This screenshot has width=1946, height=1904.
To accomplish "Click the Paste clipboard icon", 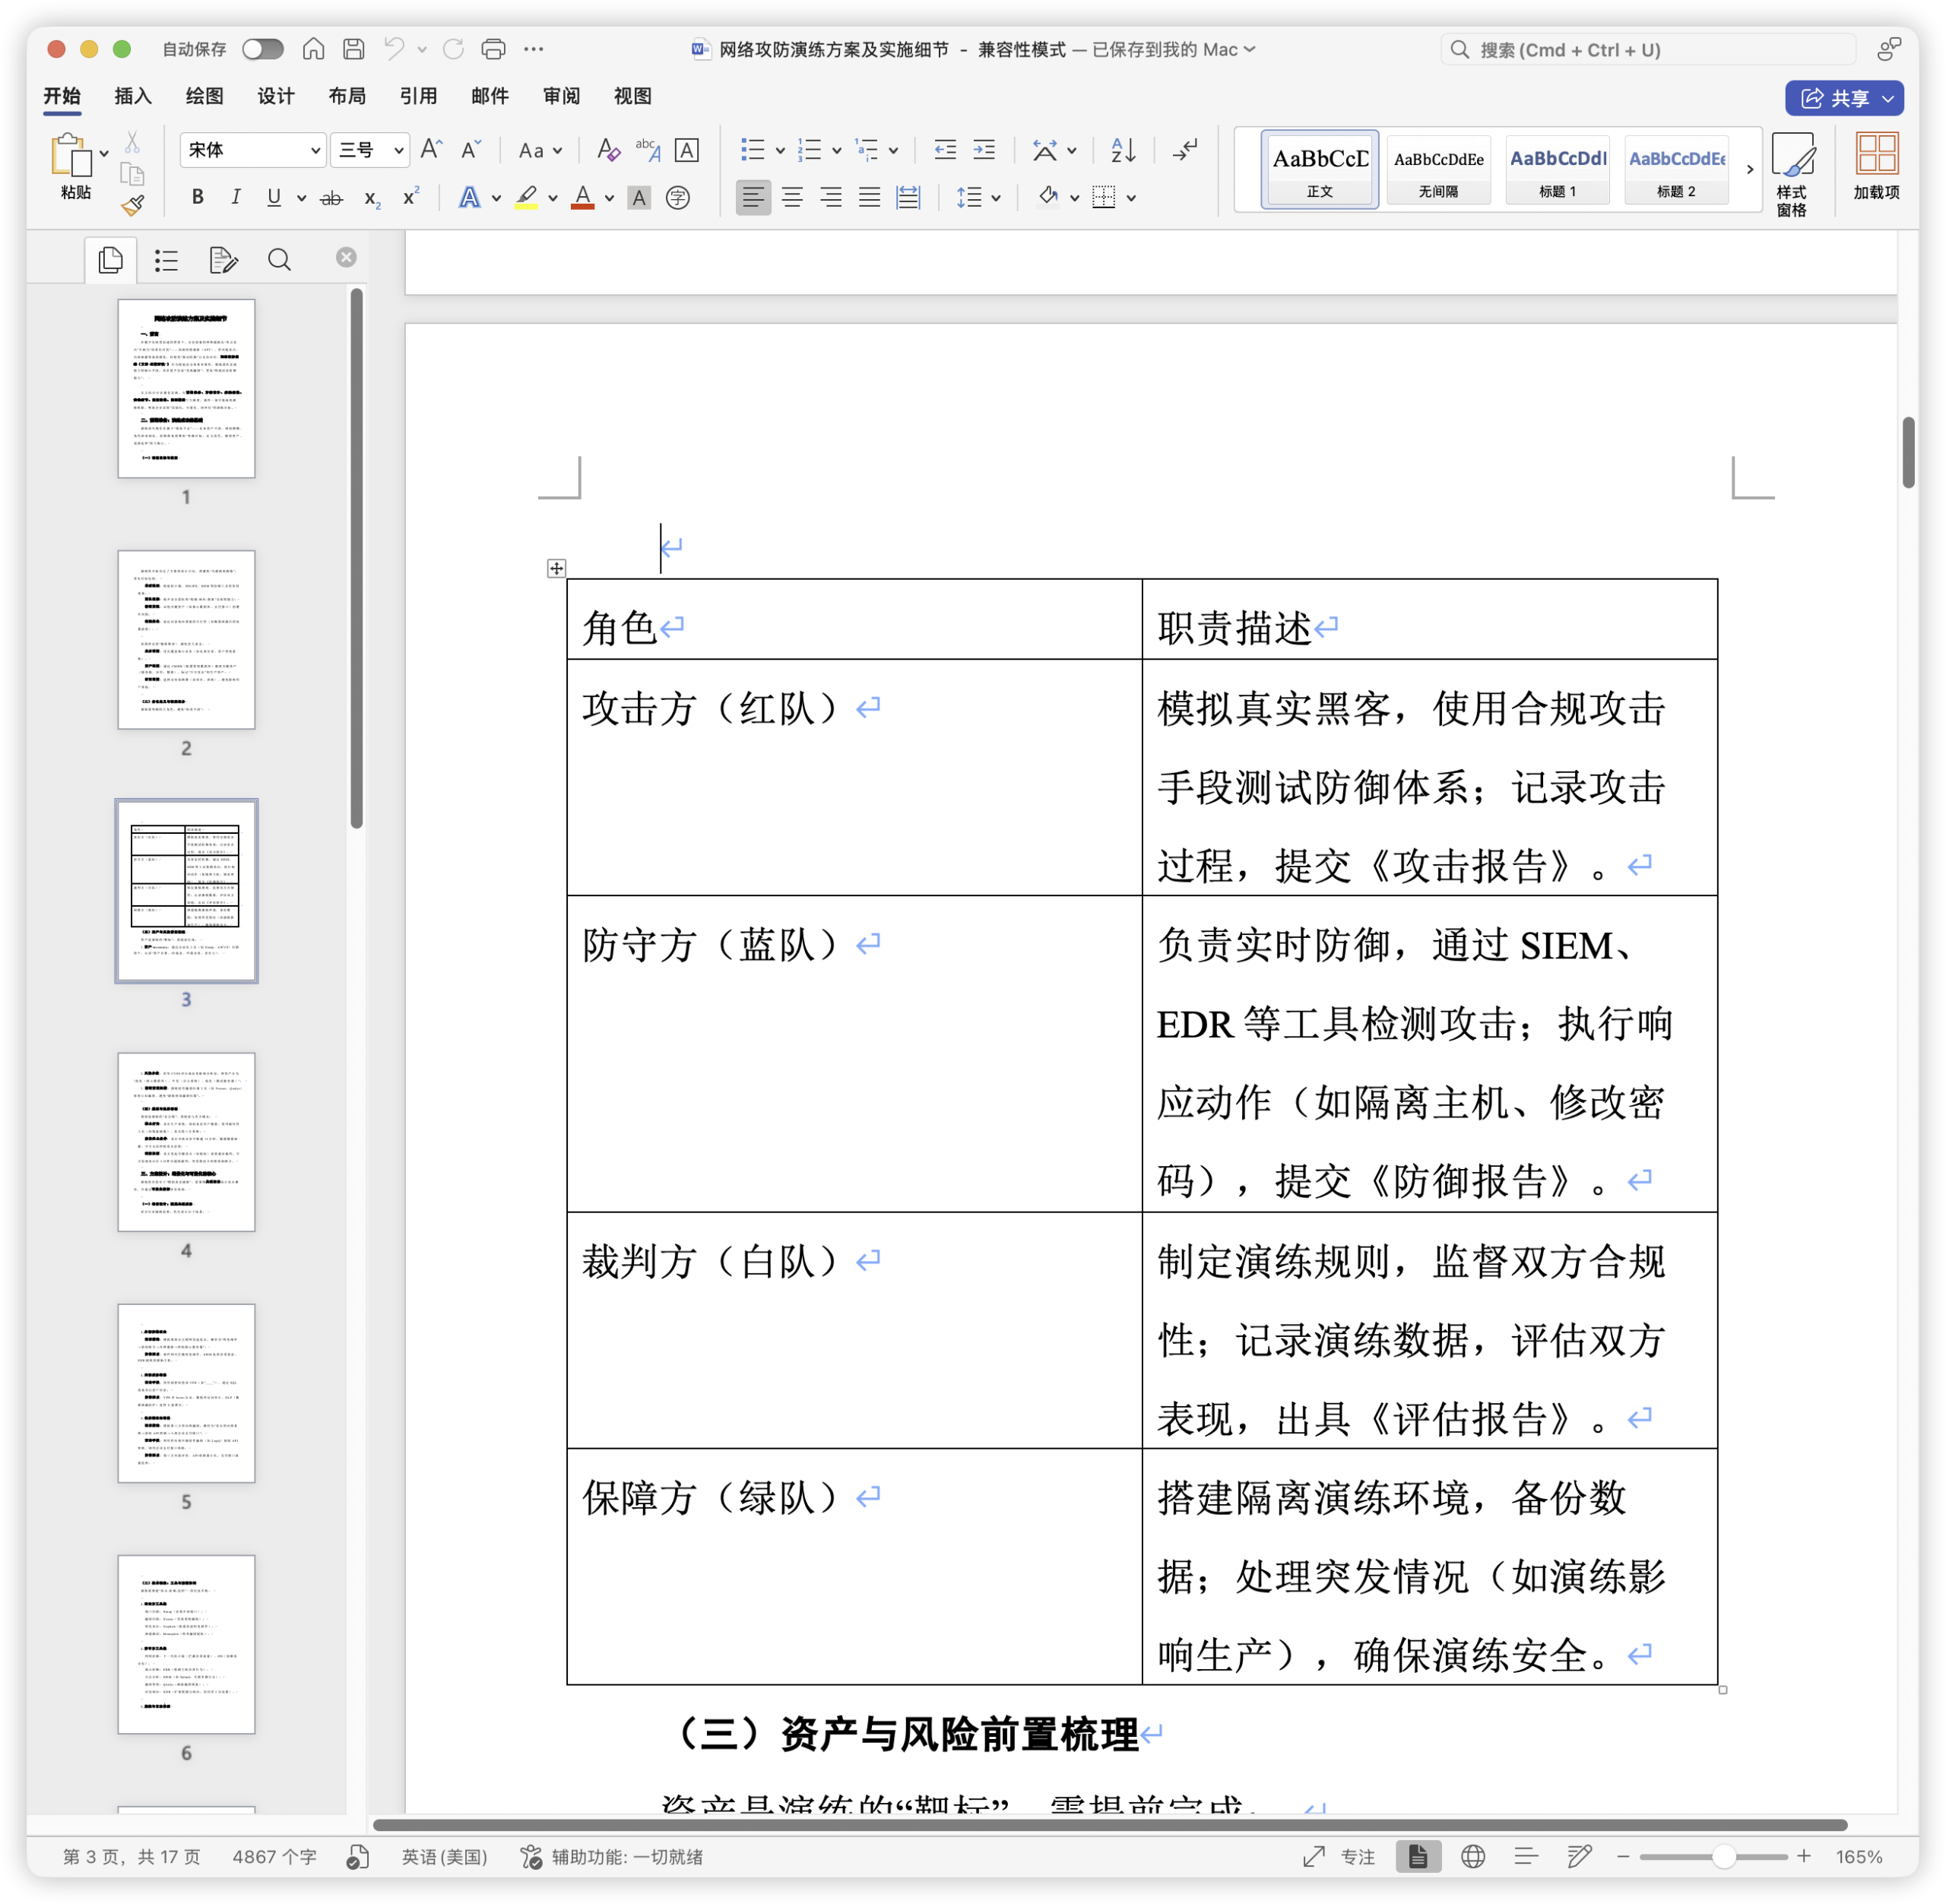I will point(71,156).
